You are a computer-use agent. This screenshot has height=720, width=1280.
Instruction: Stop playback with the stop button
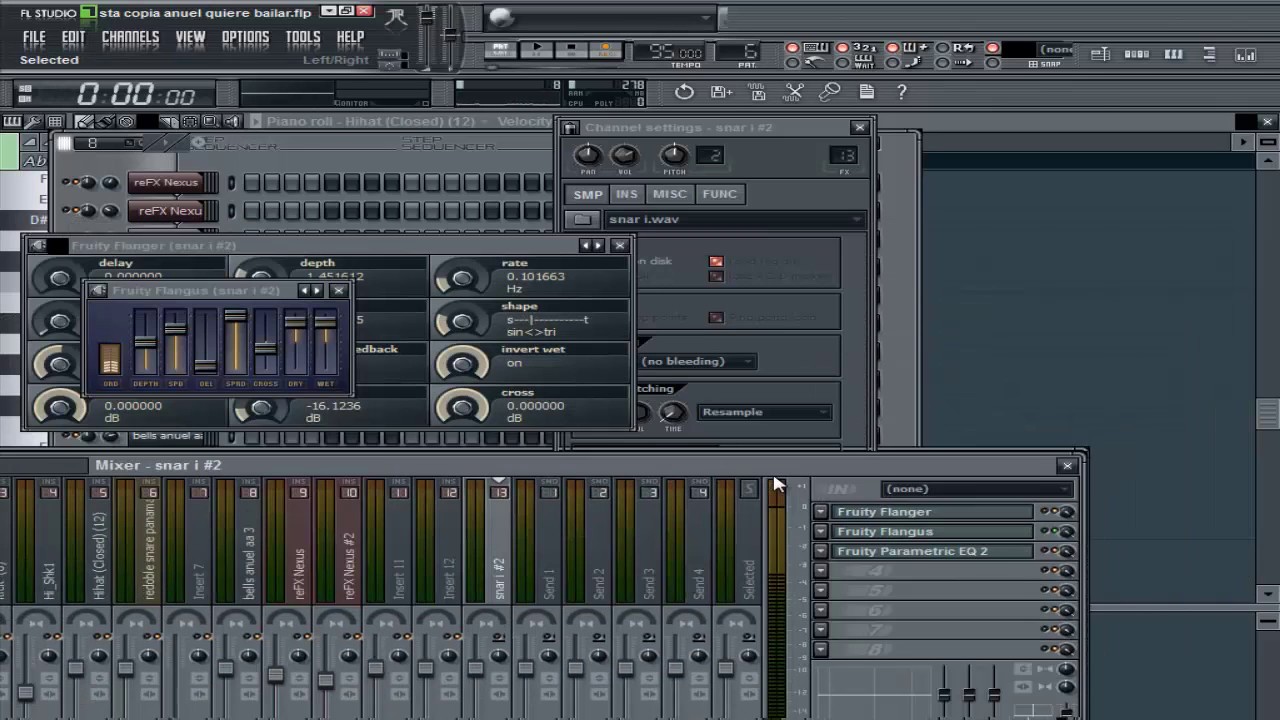[571, 49]
